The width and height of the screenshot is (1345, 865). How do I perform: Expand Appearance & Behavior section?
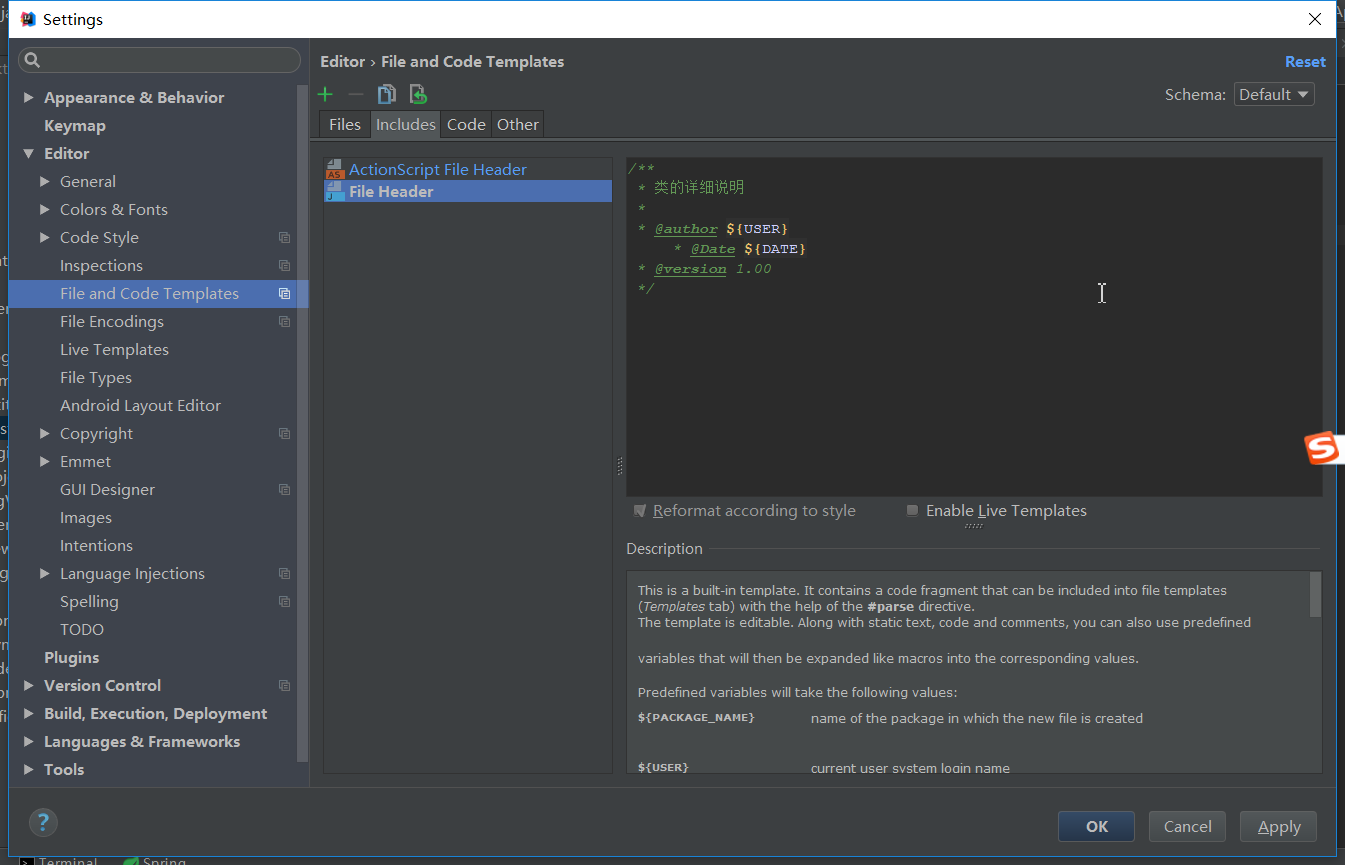(28, 98)
